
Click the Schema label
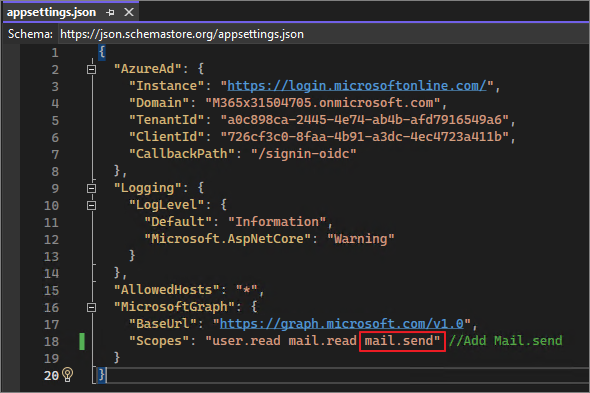click(x=30, y=34)
